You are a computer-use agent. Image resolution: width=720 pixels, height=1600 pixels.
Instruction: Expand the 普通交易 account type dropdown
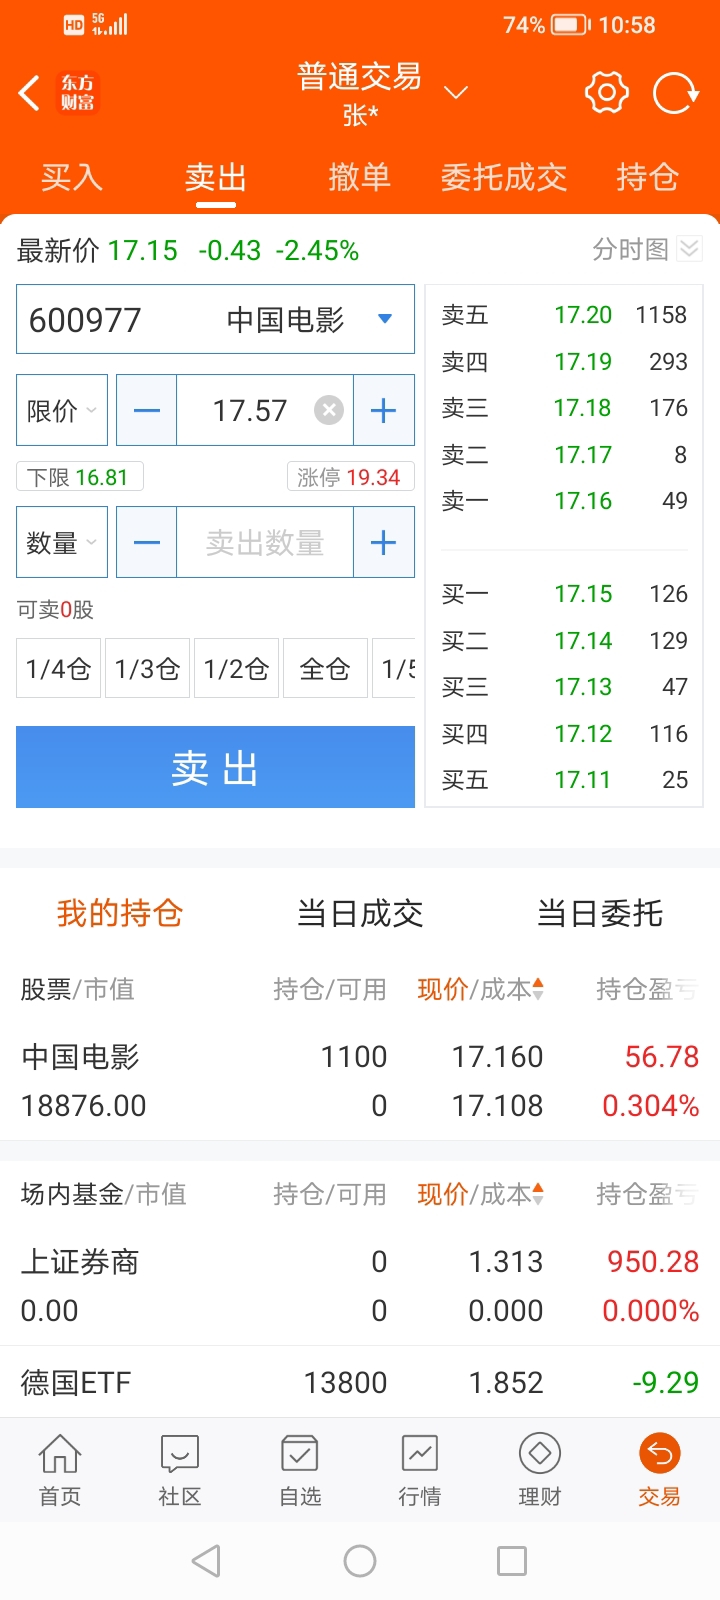[456, 93]
